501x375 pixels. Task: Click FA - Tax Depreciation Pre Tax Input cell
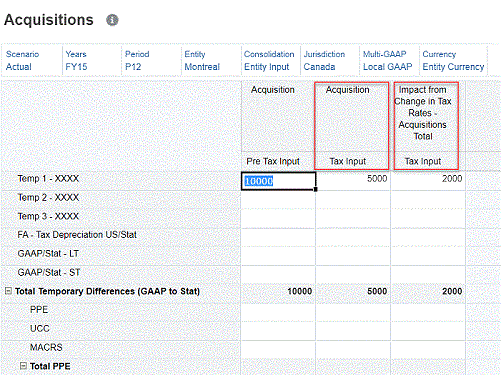(x=278, y=237)
